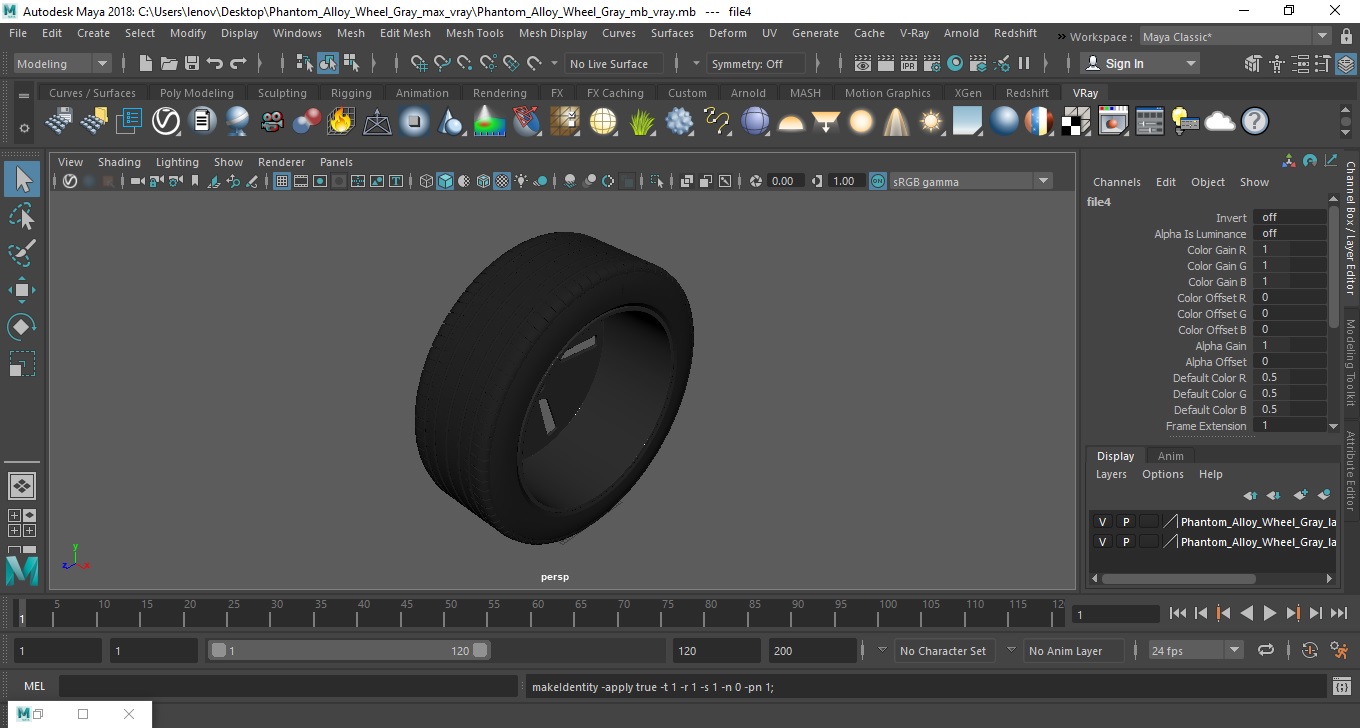Switch to the Anim layer tab
Viewport: 1360px width, 728px height.
coord(1170,456)
